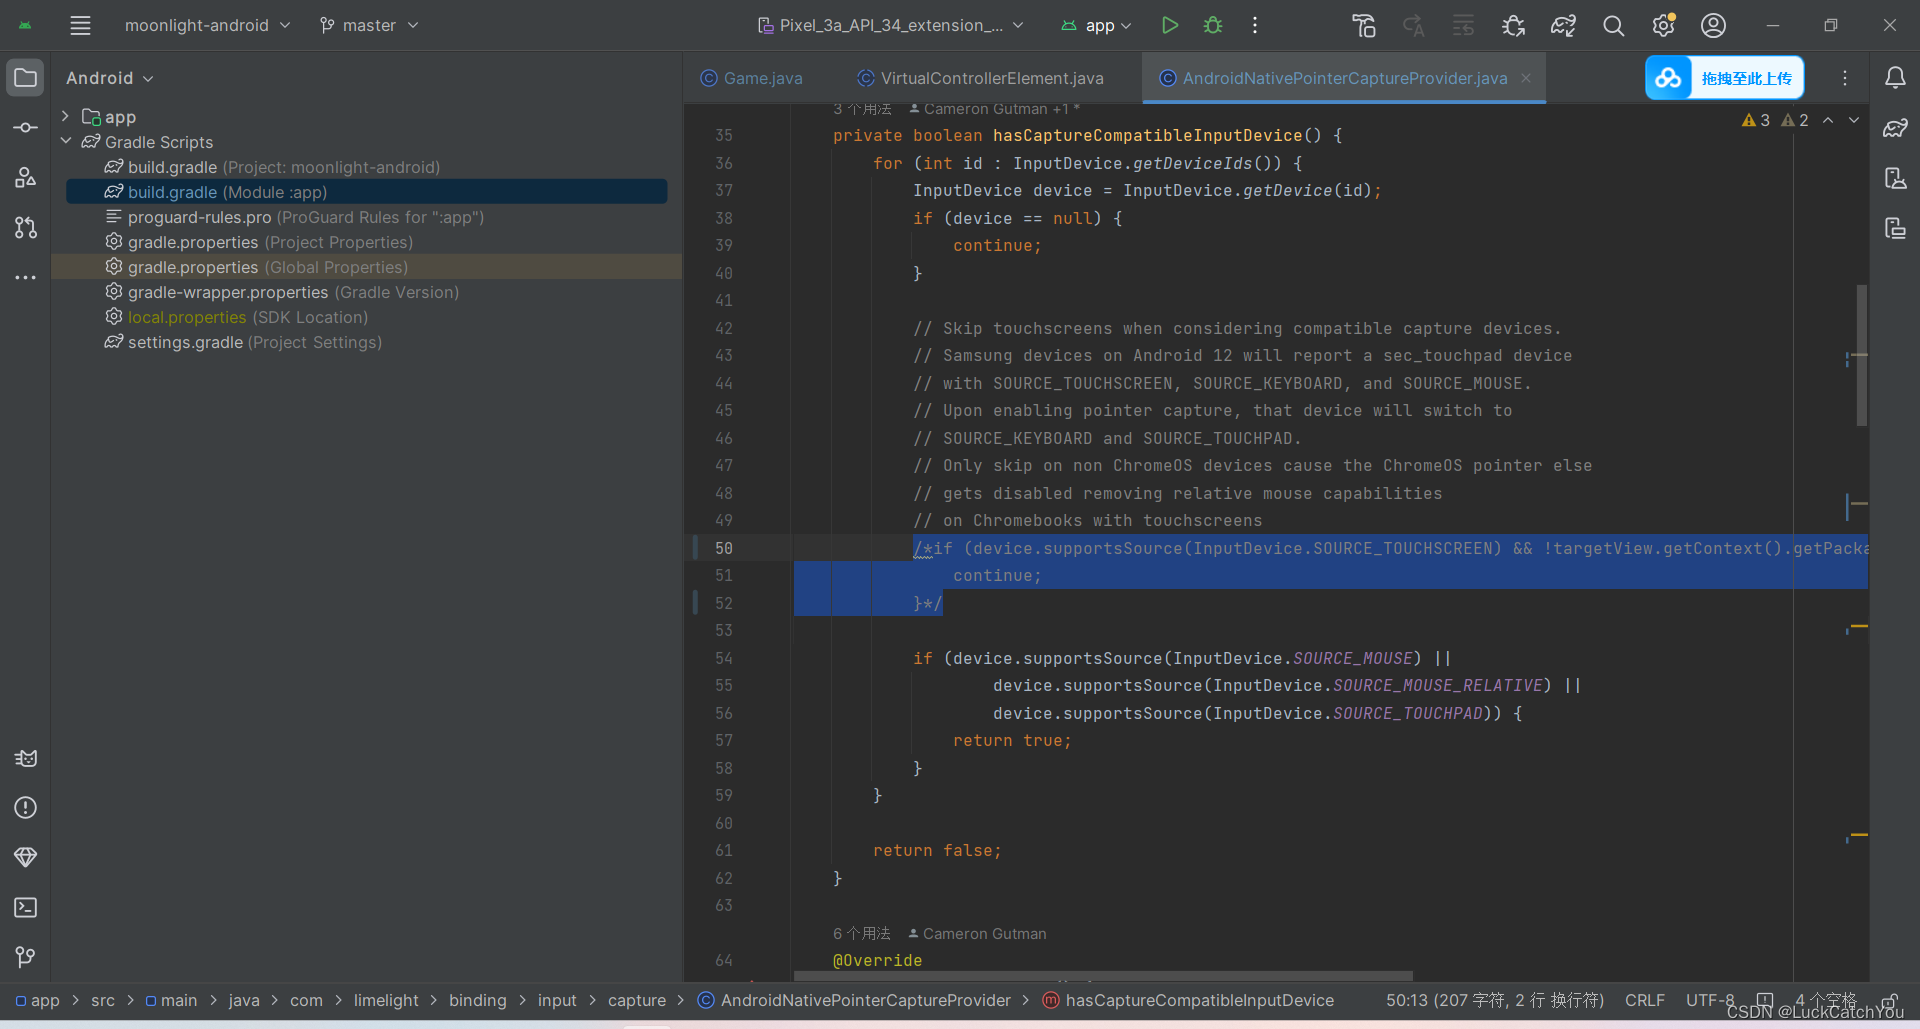Click breadcrumb AndroidNativePointerCaptureProvider
This screenshot has height=1029, width=1920.
click(x=854, y=1000)
